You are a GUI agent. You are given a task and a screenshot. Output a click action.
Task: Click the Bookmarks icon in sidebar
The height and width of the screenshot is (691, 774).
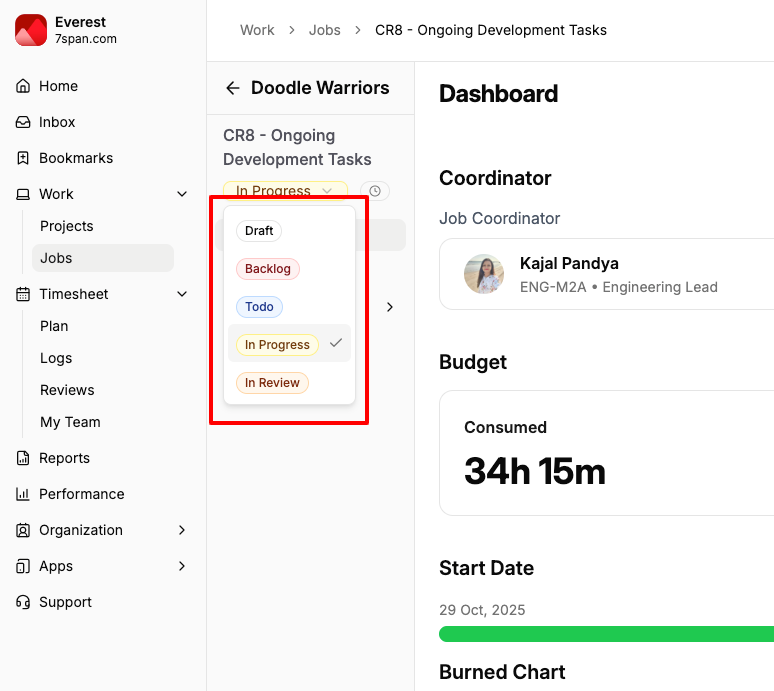click(x=23, y=158)
